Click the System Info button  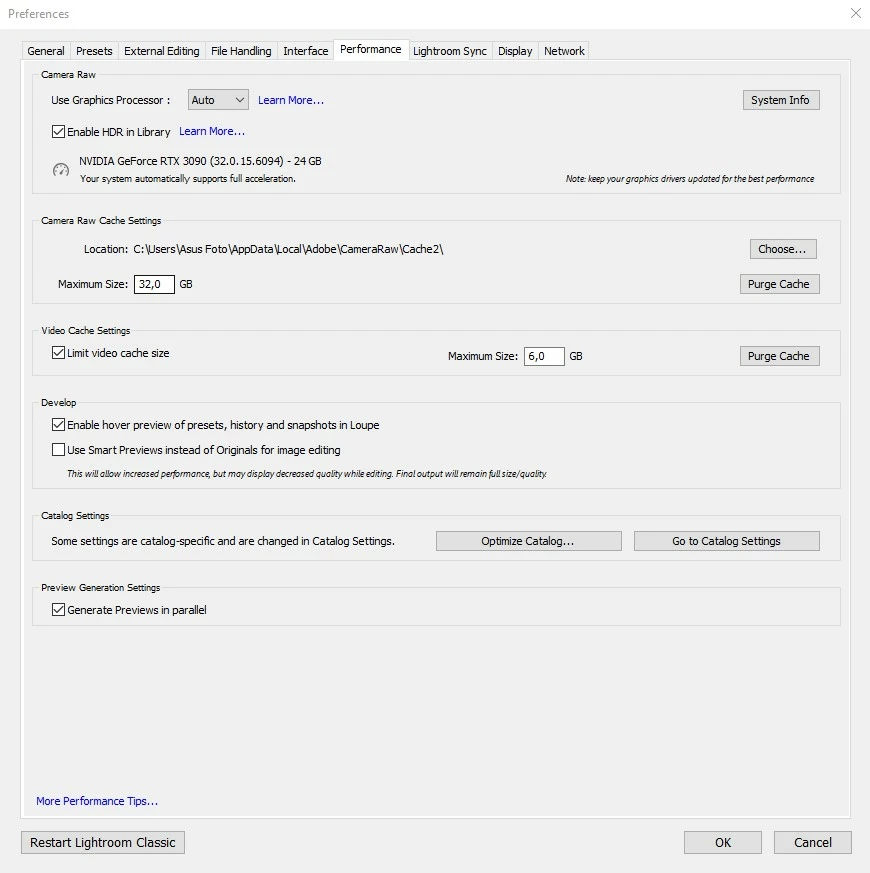click(780, 100)
